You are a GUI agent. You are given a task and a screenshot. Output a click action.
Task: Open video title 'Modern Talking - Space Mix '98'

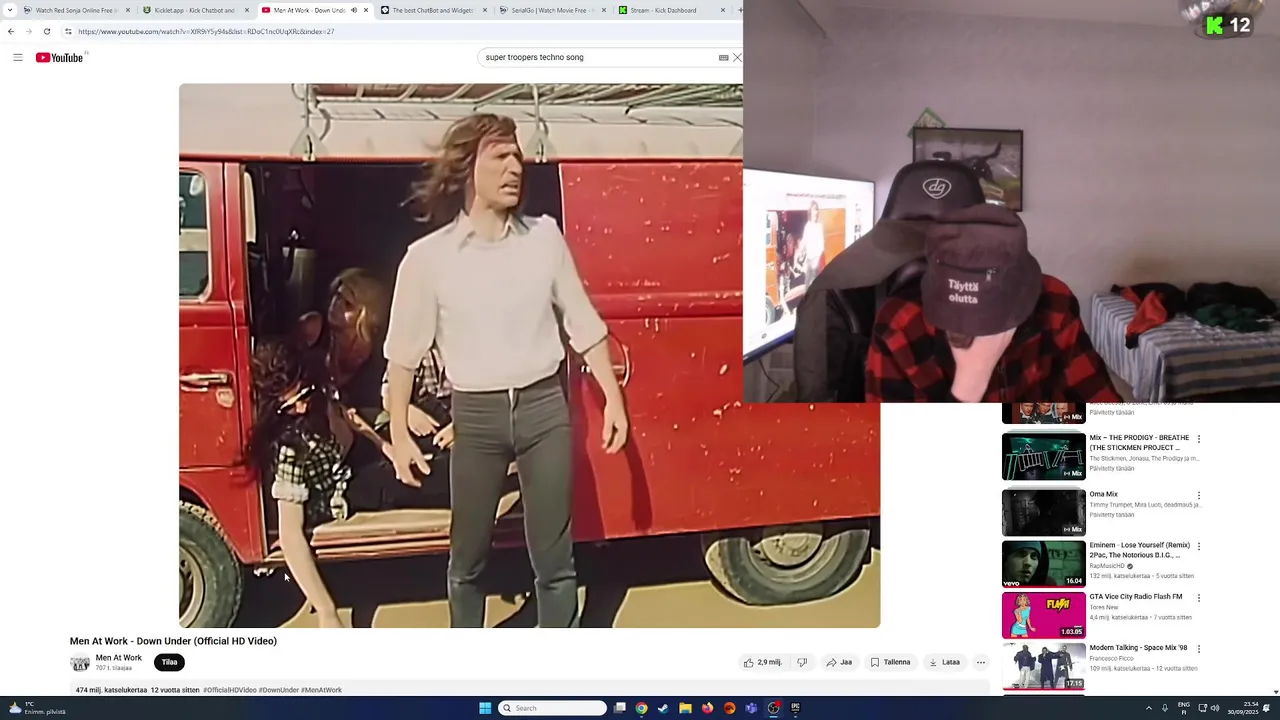tap(1138, 648)
